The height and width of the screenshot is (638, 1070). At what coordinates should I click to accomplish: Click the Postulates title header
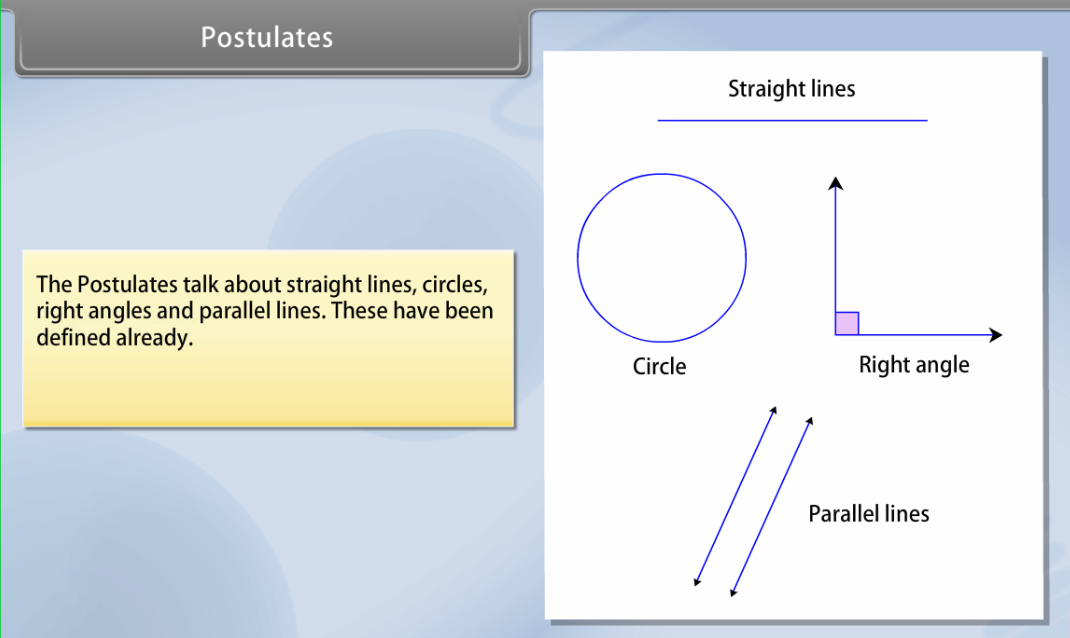(267, 38)
